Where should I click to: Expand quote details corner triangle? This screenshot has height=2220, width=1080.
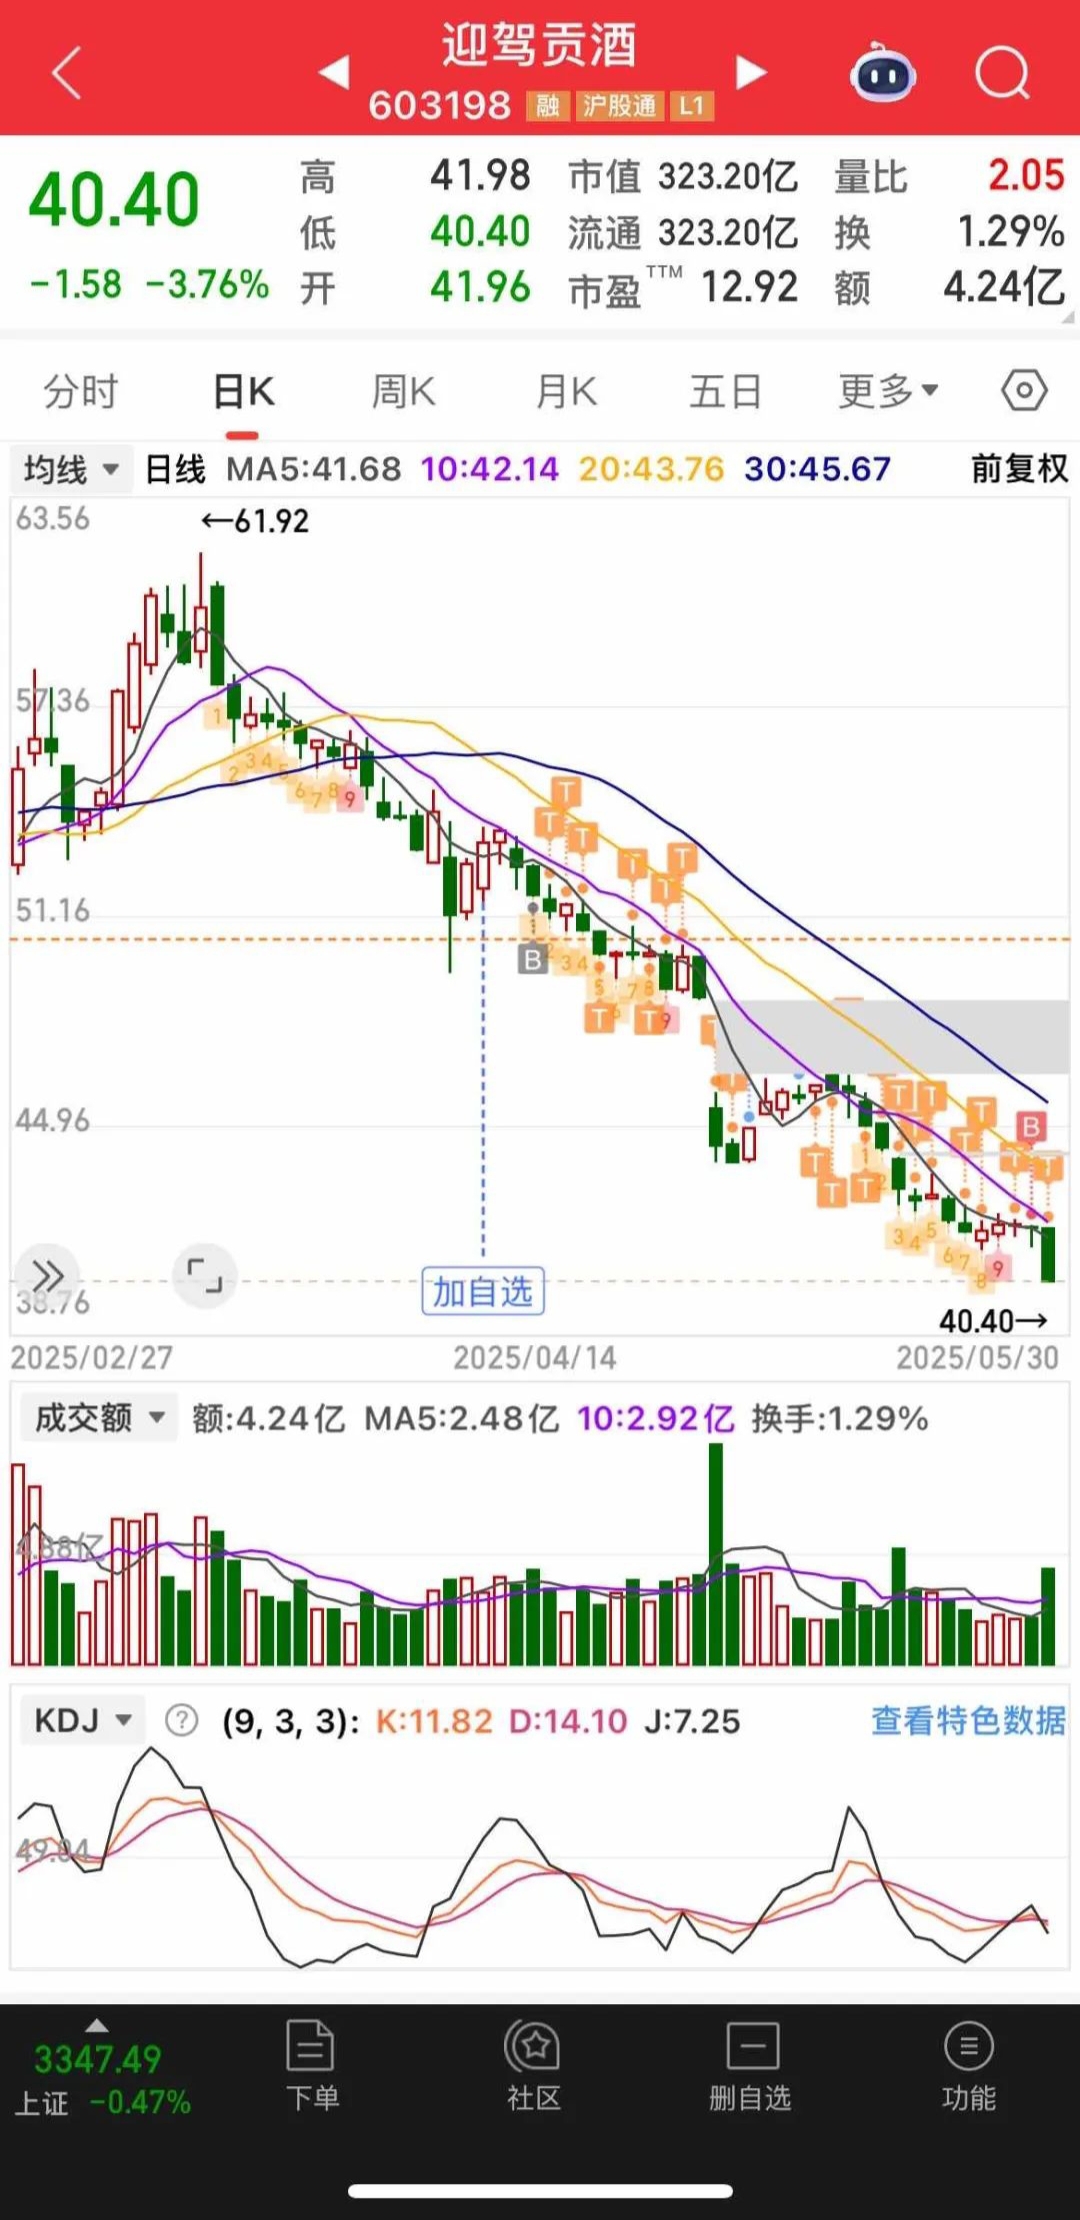click(x=1068, y=317)
